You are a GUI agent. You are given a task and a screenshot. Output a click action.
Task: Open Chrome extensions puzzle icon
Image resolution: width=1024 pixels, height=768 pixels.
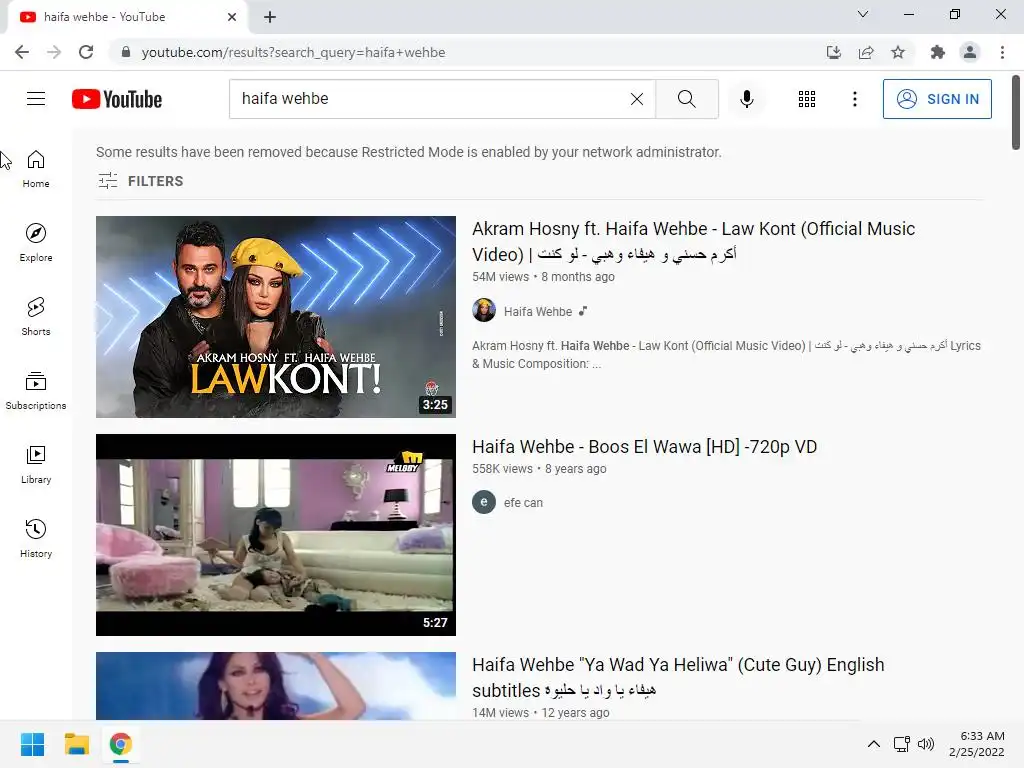coord(938,52)
